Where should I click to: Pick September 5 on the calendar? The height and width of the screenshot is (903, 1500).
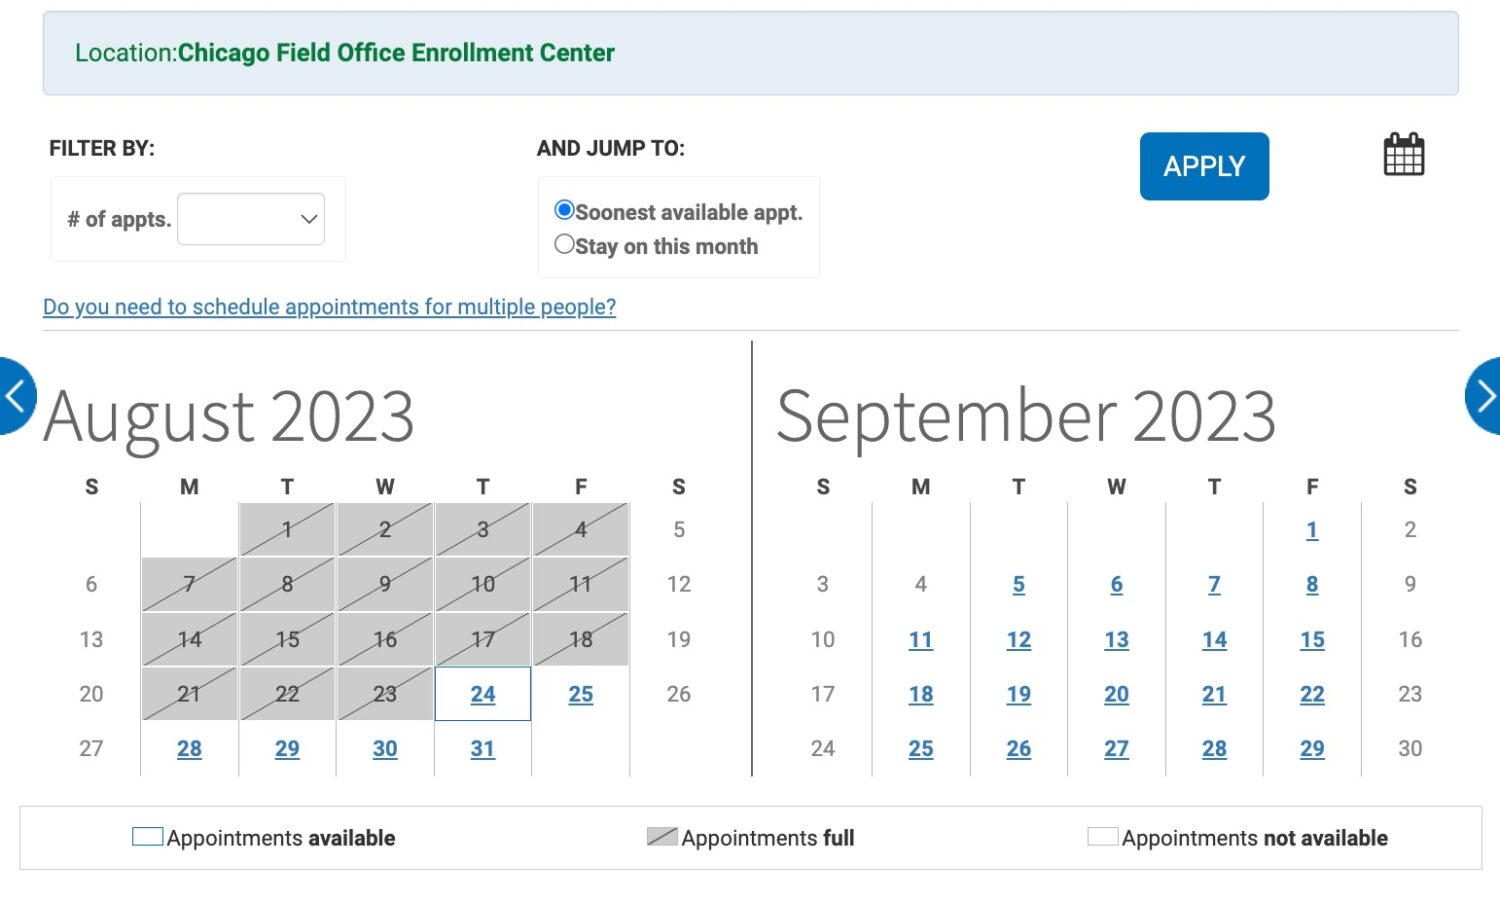click(x=1018, y=585)
